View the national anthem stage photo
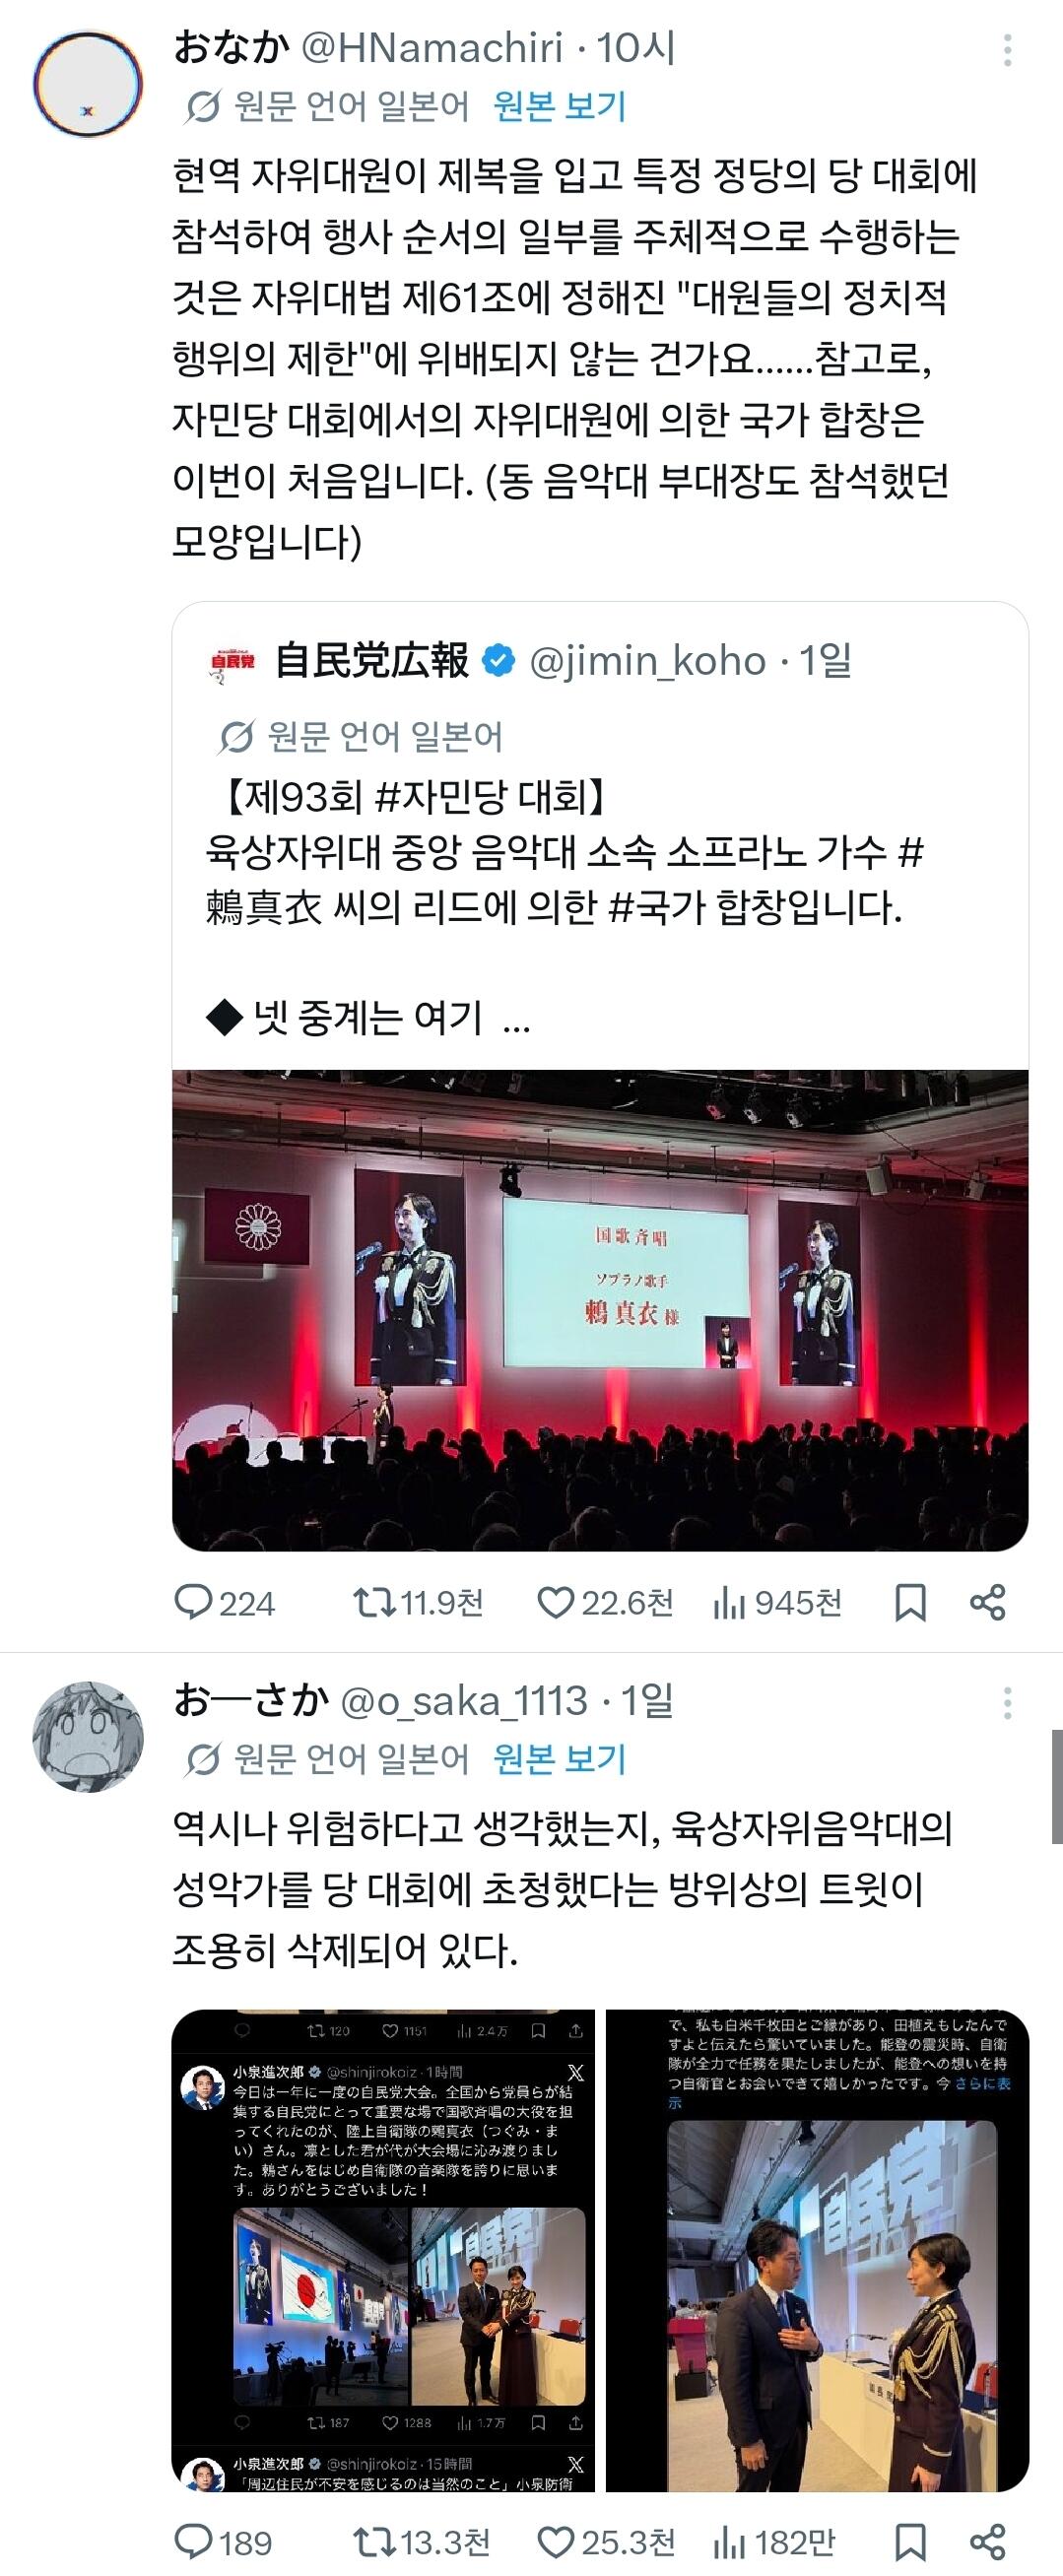 pos(600,1310)
